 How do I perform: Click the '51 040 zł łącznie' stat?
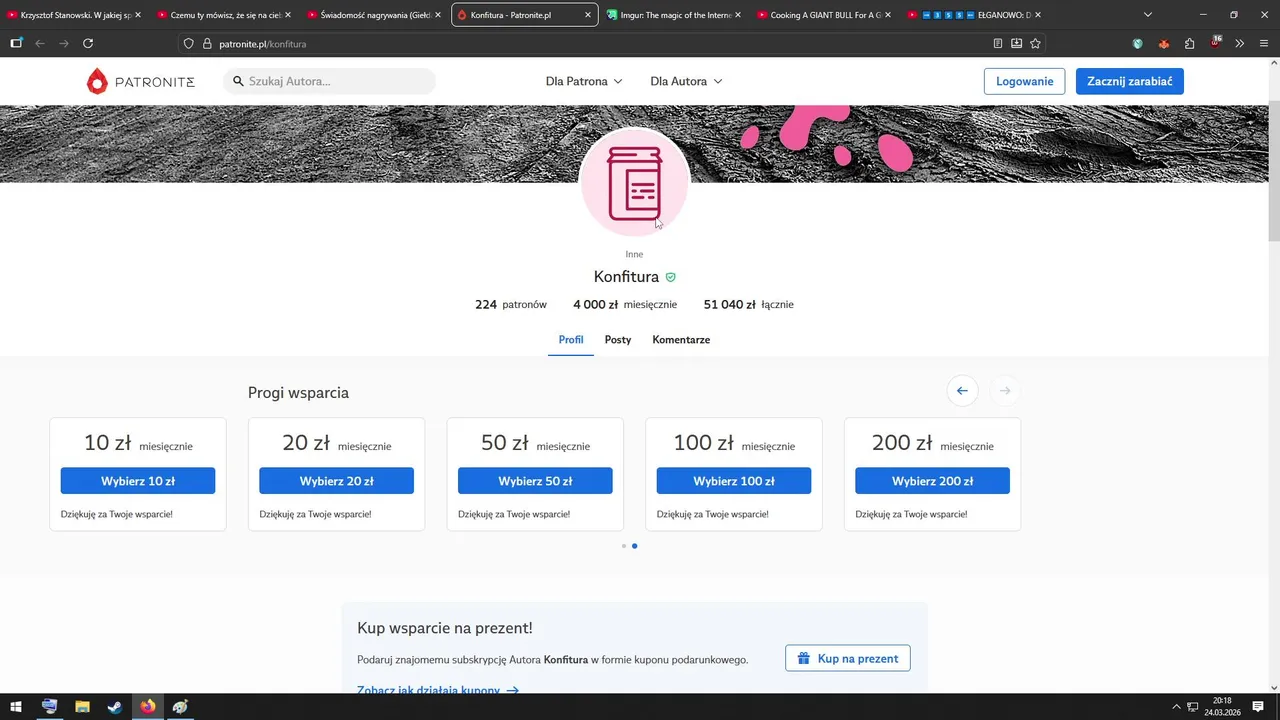749,304
